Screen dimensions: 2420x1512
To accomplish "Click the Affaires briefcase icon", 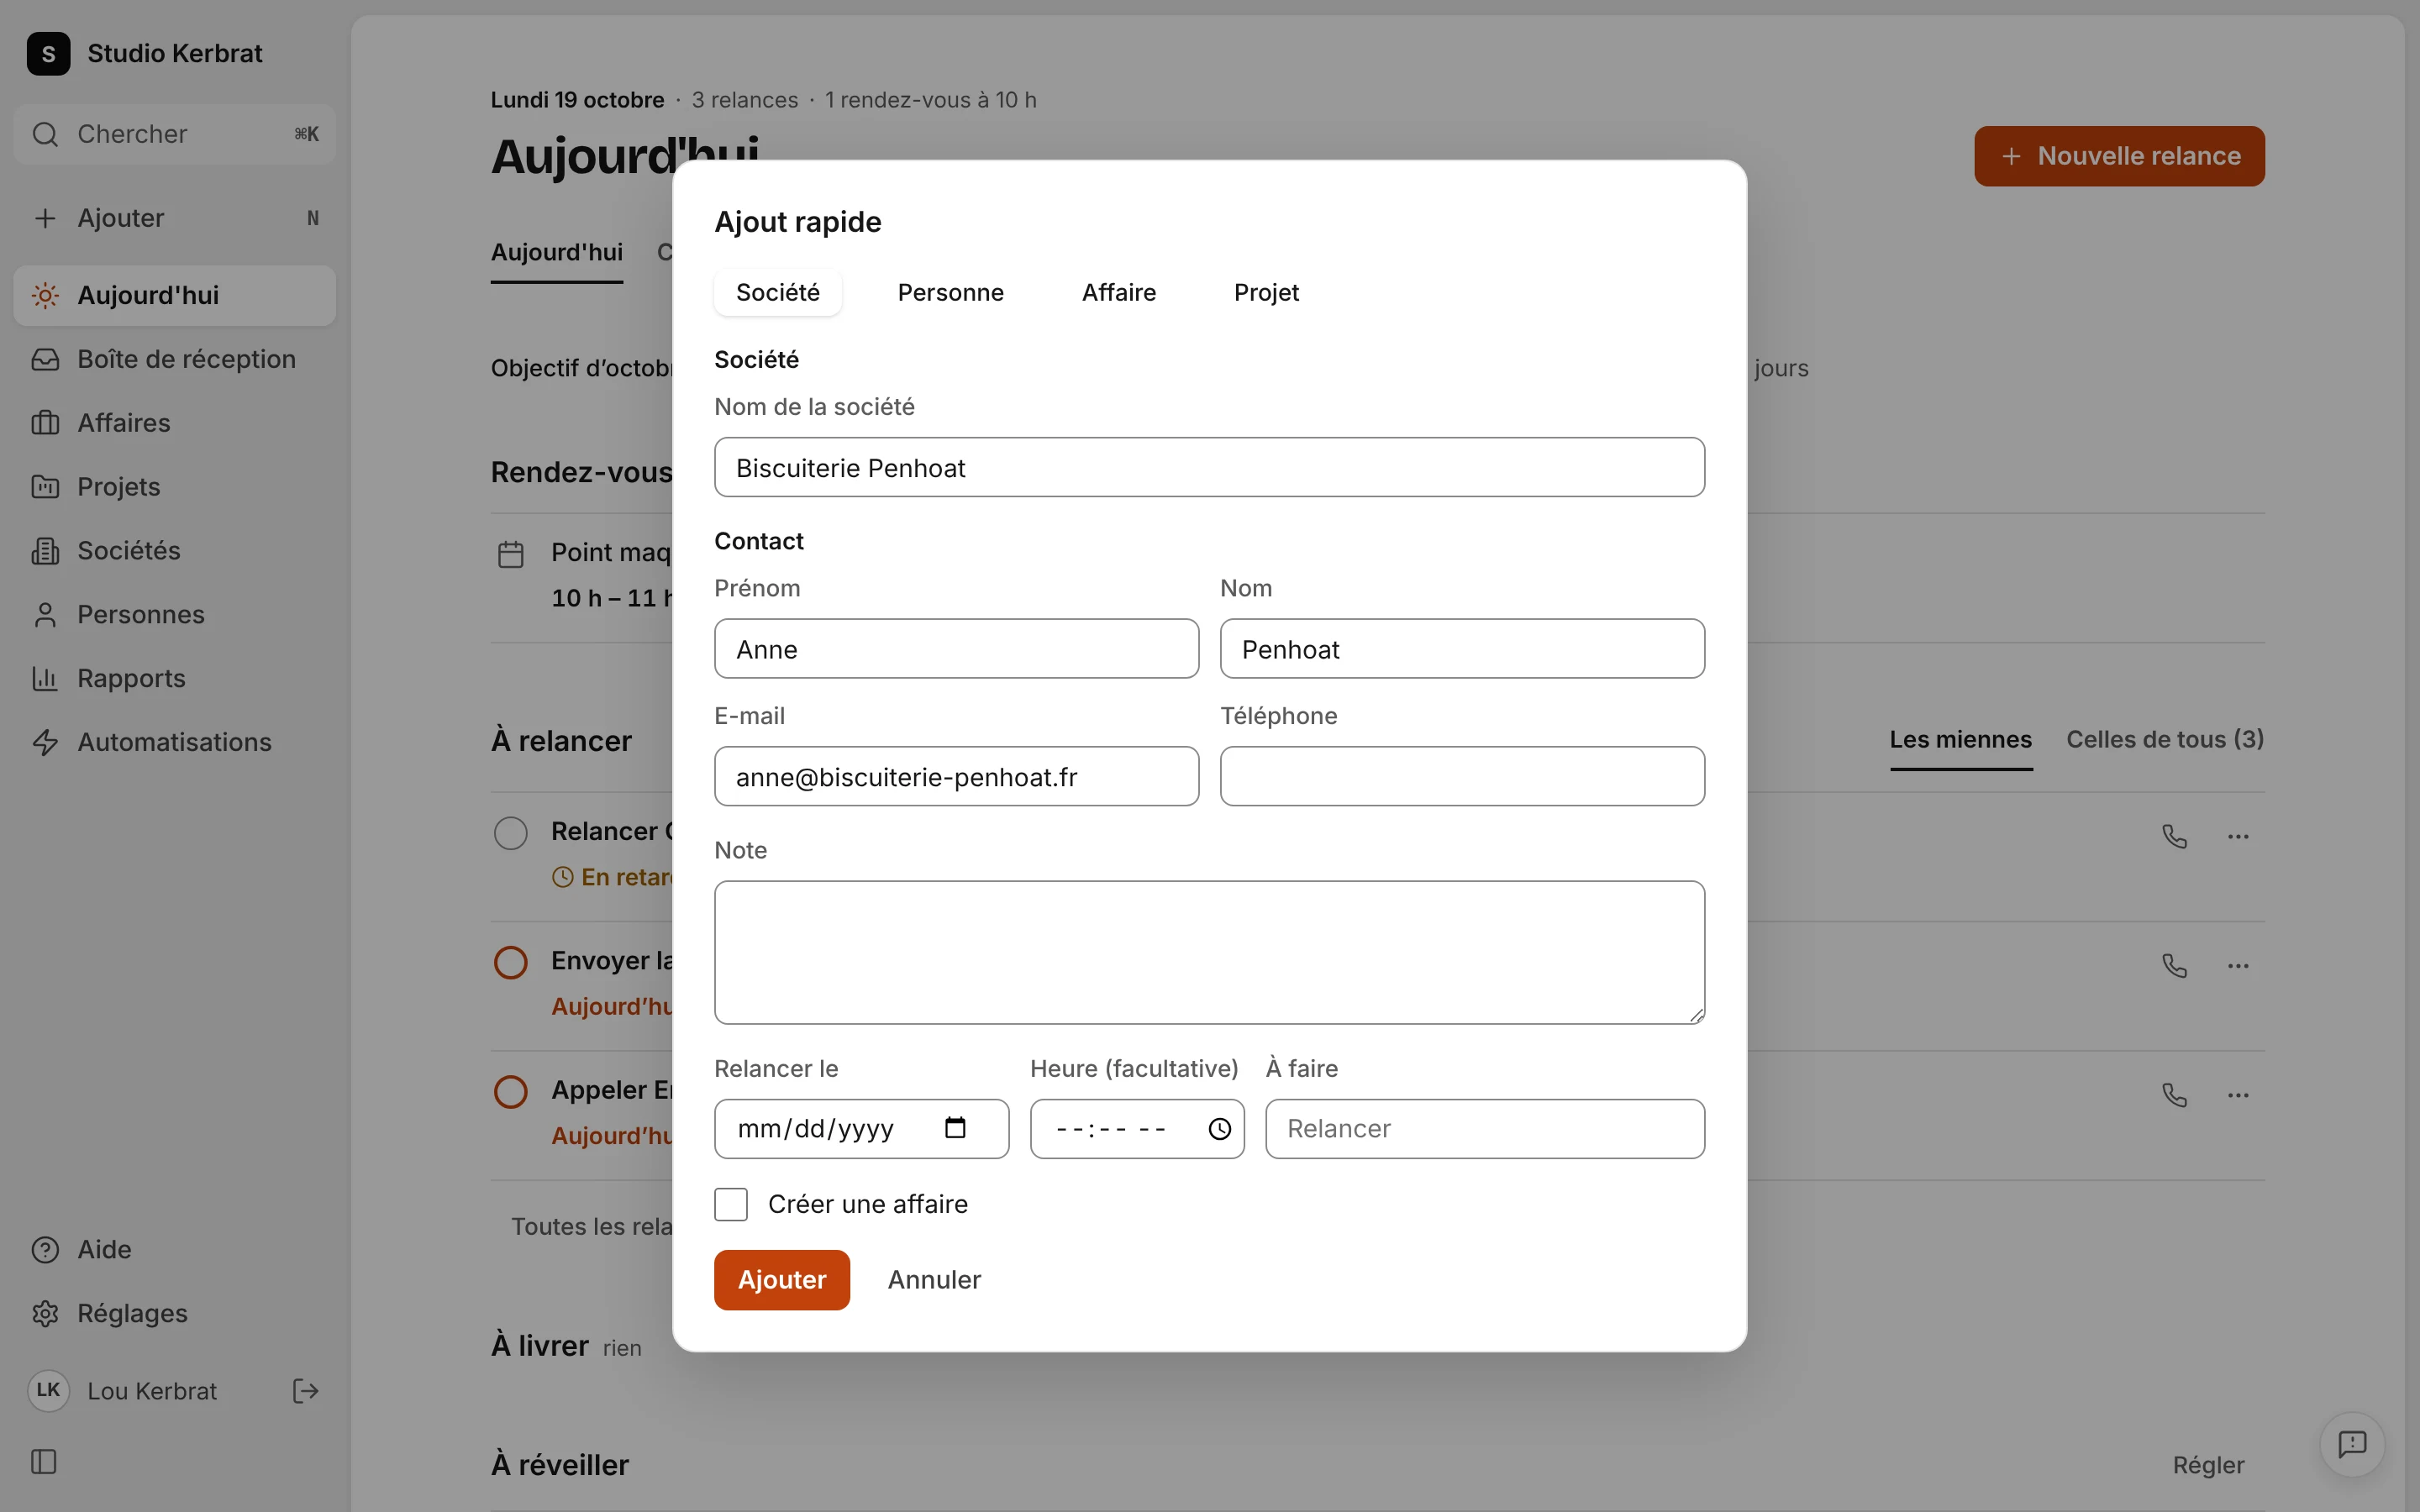I will tap(45, 423).
